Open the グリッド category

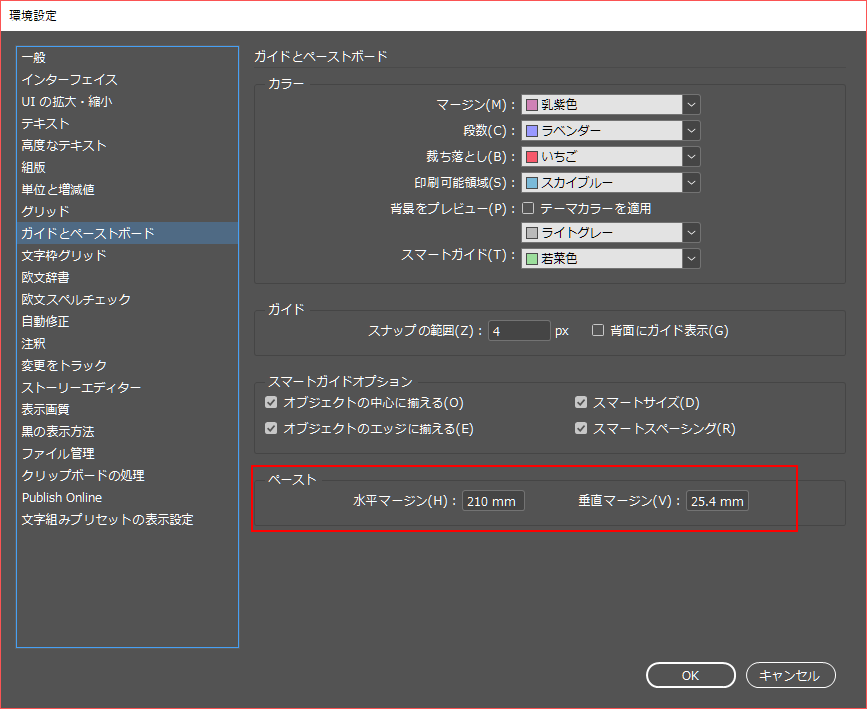pyautogui.click(x=128, y=211)
